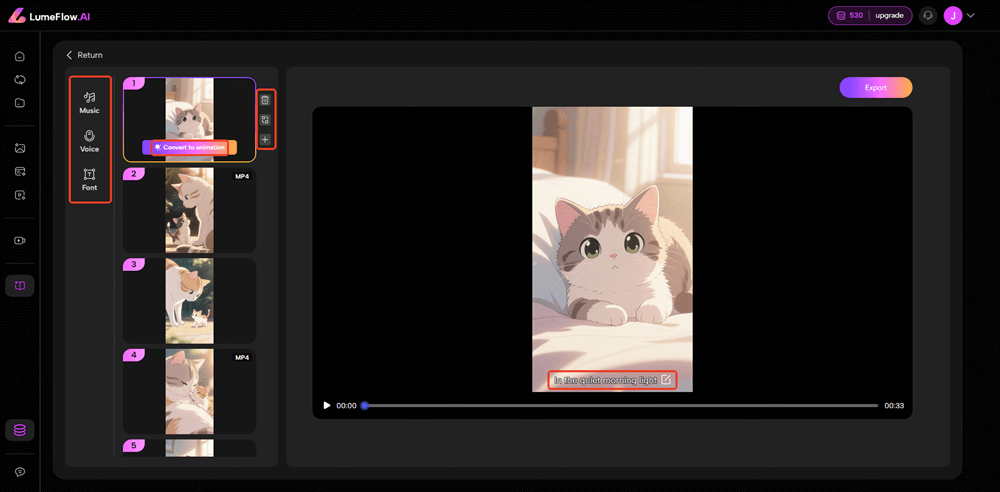Edit the subtitle with pencil icon
This screenshot has height=492, width=1000.
666,380
